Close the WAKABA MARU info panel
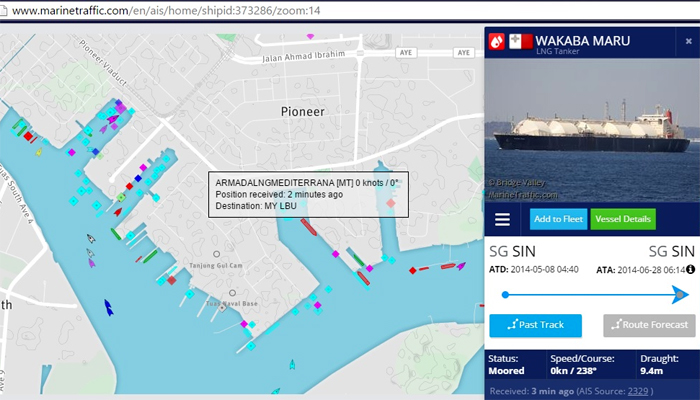 click(688, 42)
